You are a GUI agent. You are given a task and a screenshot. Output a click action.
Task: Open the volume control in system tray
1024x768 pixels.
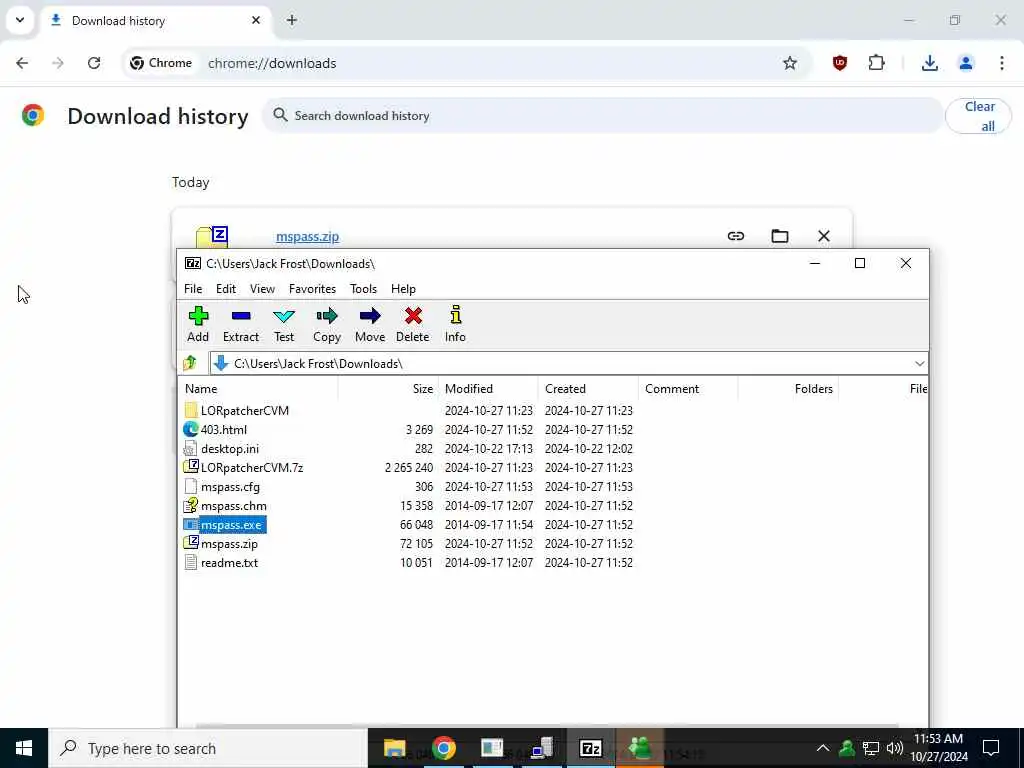pyautogui.click(x=895, y=748)
